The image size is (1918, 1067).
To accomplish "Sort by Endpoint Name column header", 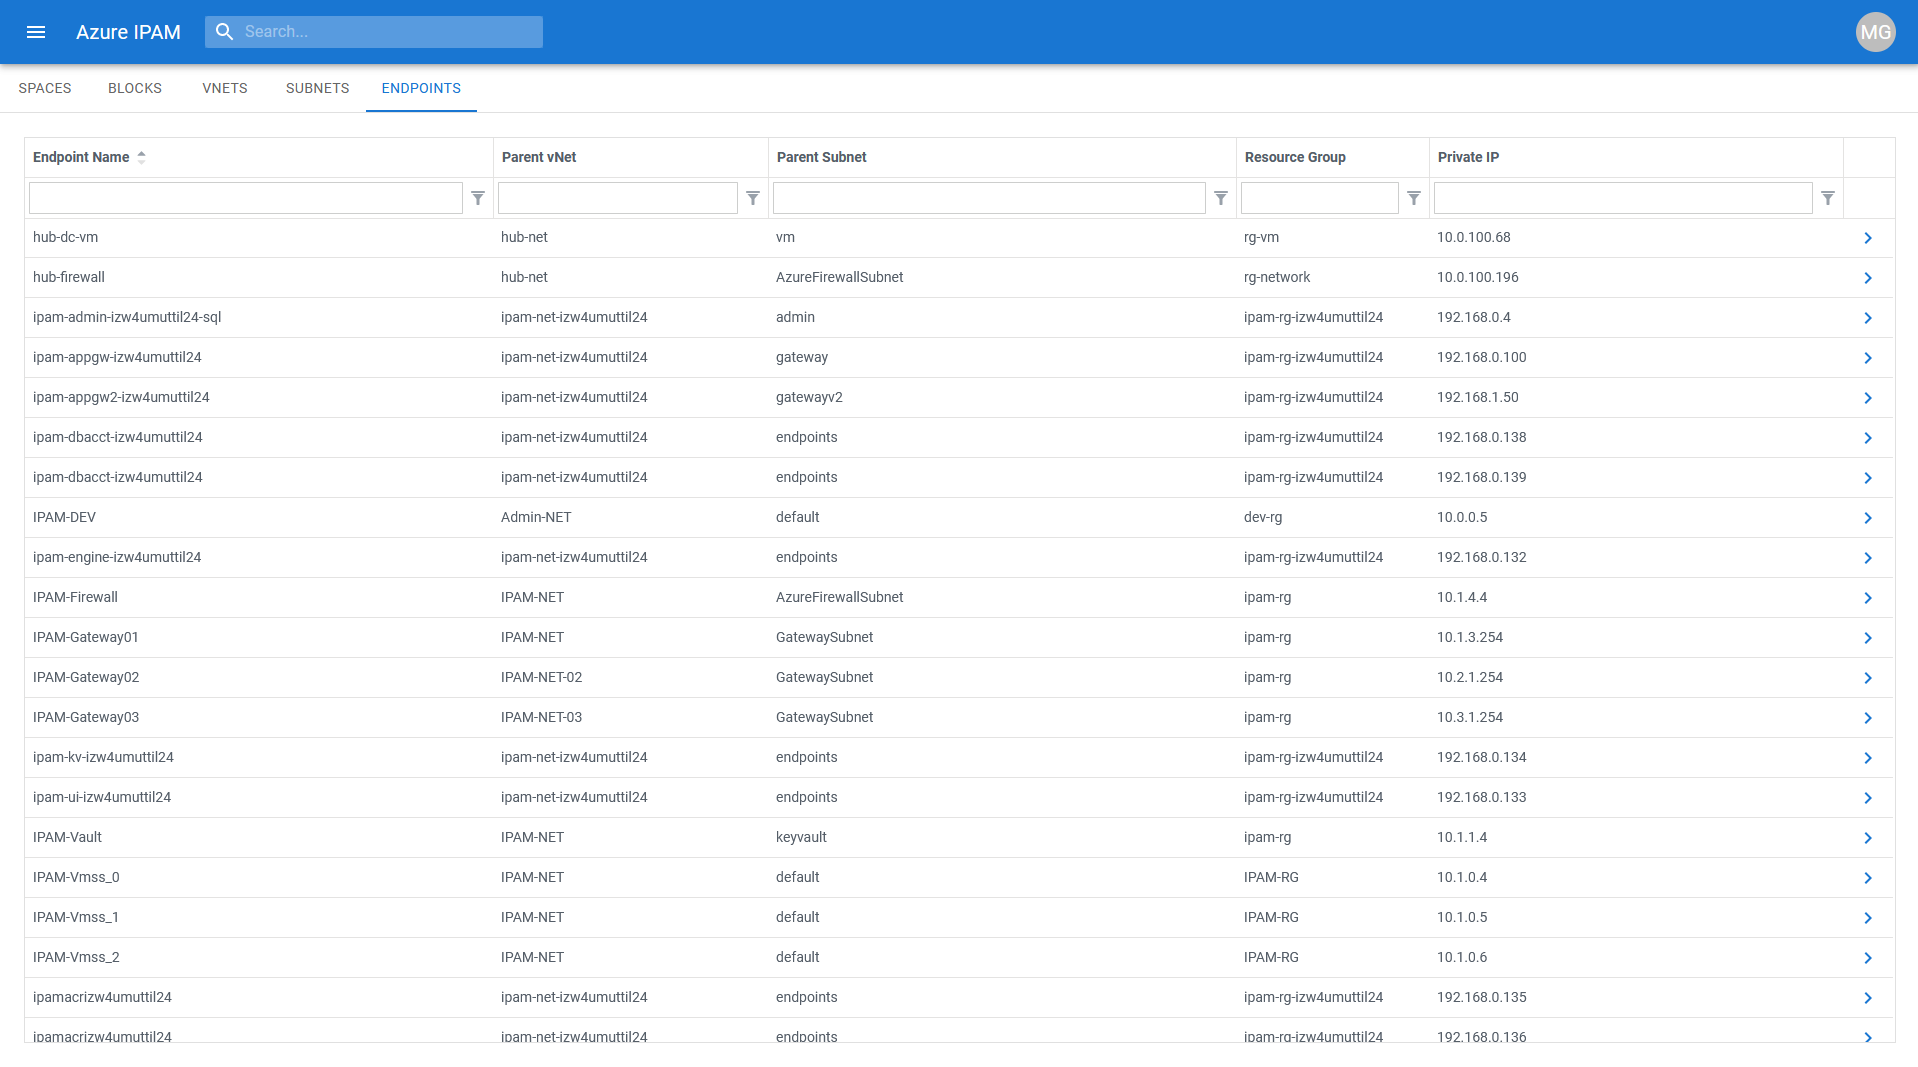I will [81, 157].
